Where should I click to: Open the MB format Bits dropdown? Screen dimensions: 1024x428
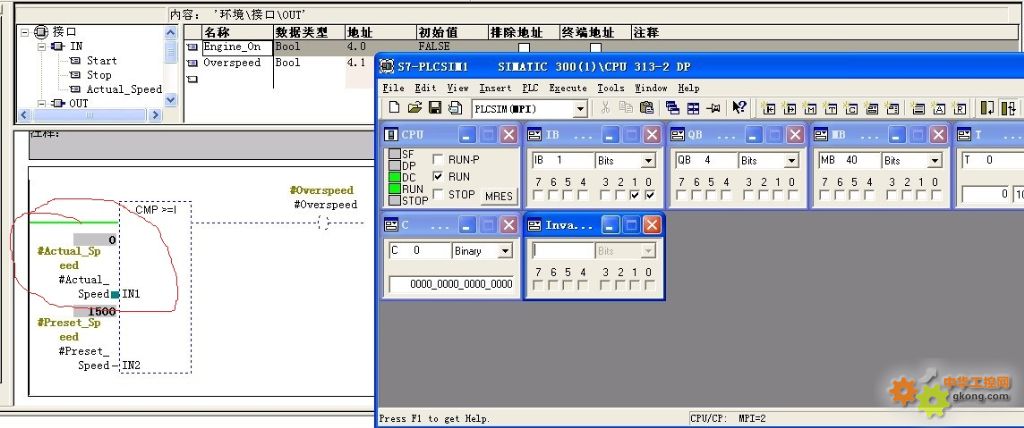(x=935, y=161)
